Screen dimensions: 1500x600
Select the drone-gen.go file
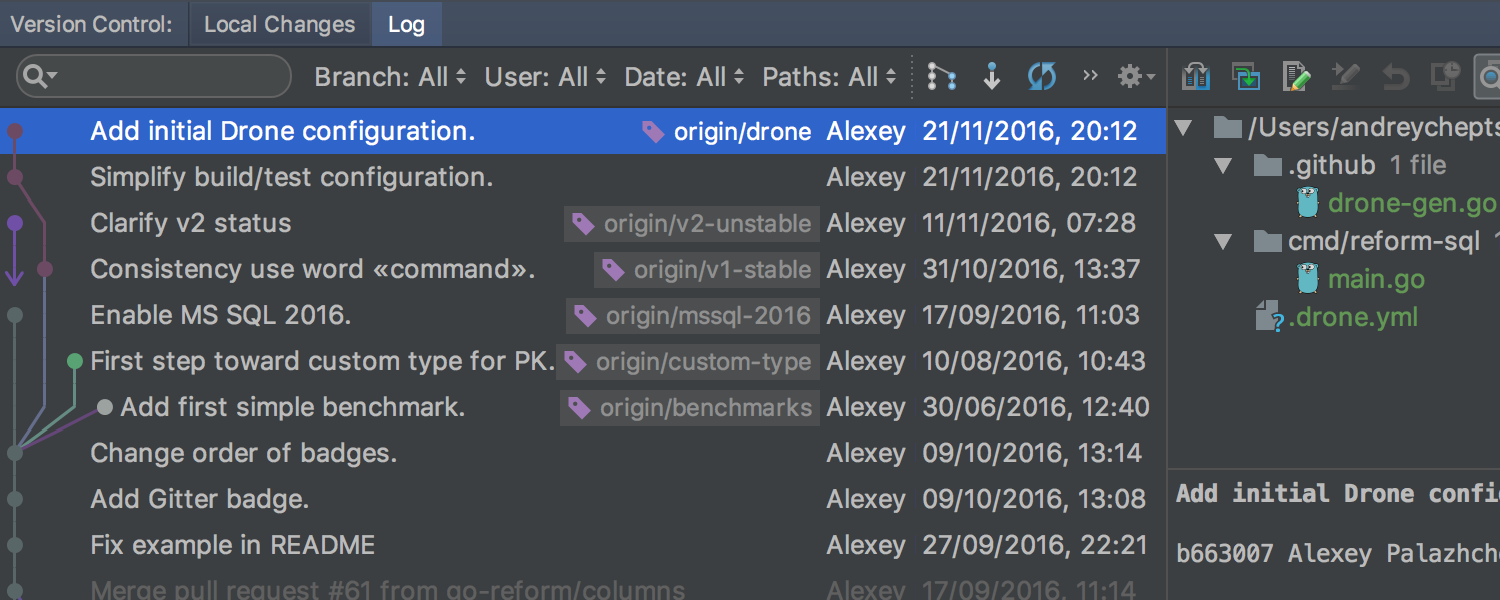pyautogui.click(x=1410, y=203)
